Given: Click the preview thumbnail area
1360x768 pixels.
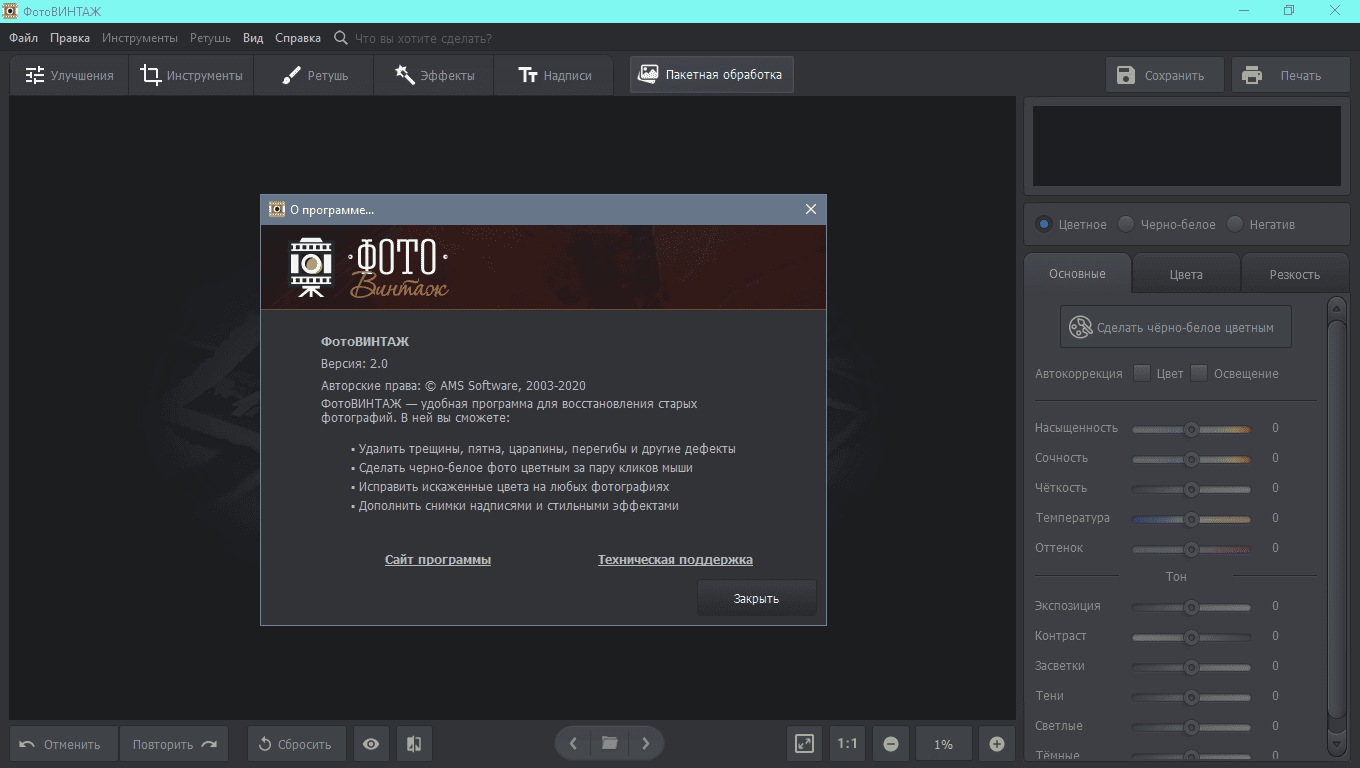Looking at the screenshot, I should 1187,147.
